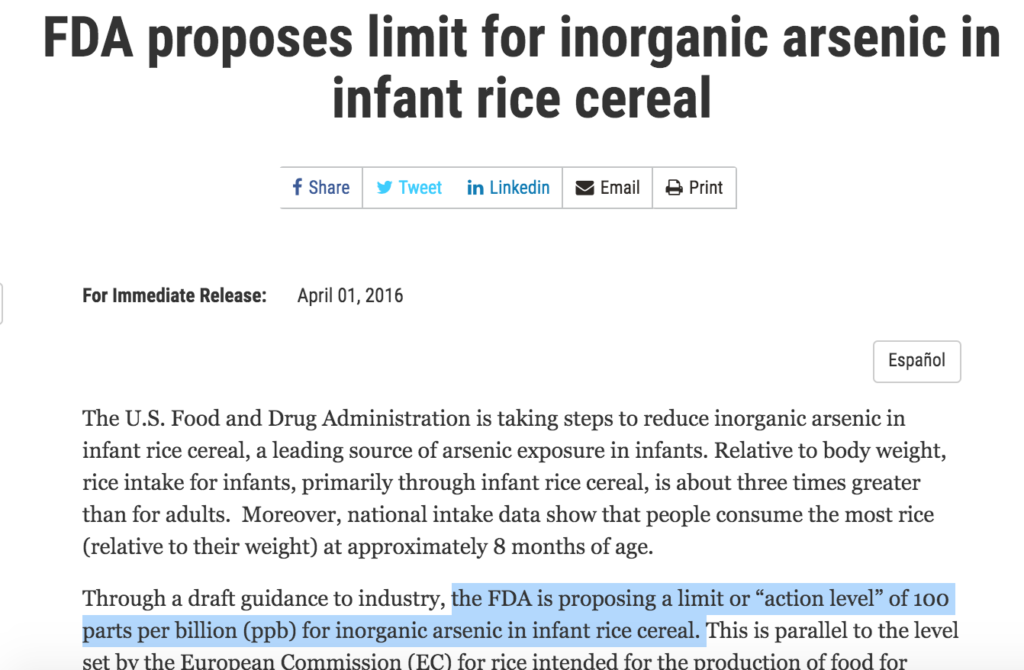Viewport: 1024px width, 670px height.
Task: Click the LinkedIn "in" logo icon
Action: point(475,188)
